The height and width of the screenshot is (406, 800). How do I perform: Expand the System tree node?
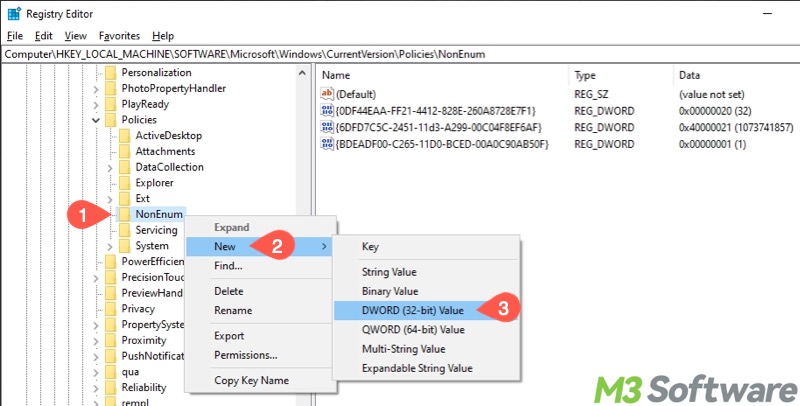click(110, 246)
